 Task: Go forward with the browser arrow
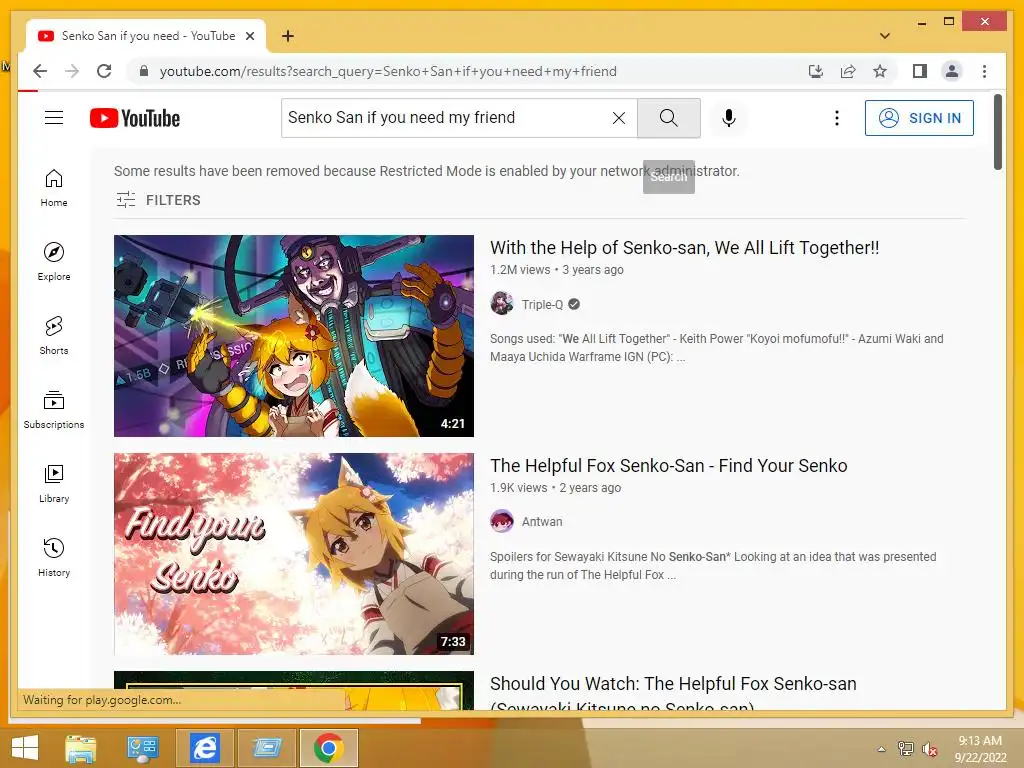click(x=72, y=71)
